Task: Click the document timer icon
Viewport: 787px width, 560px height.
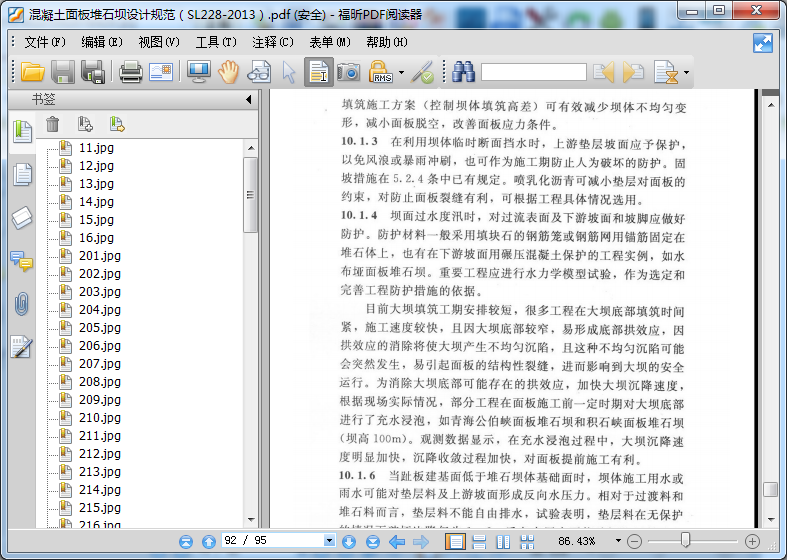Action: pyautogui.click(x=666, y=72)
